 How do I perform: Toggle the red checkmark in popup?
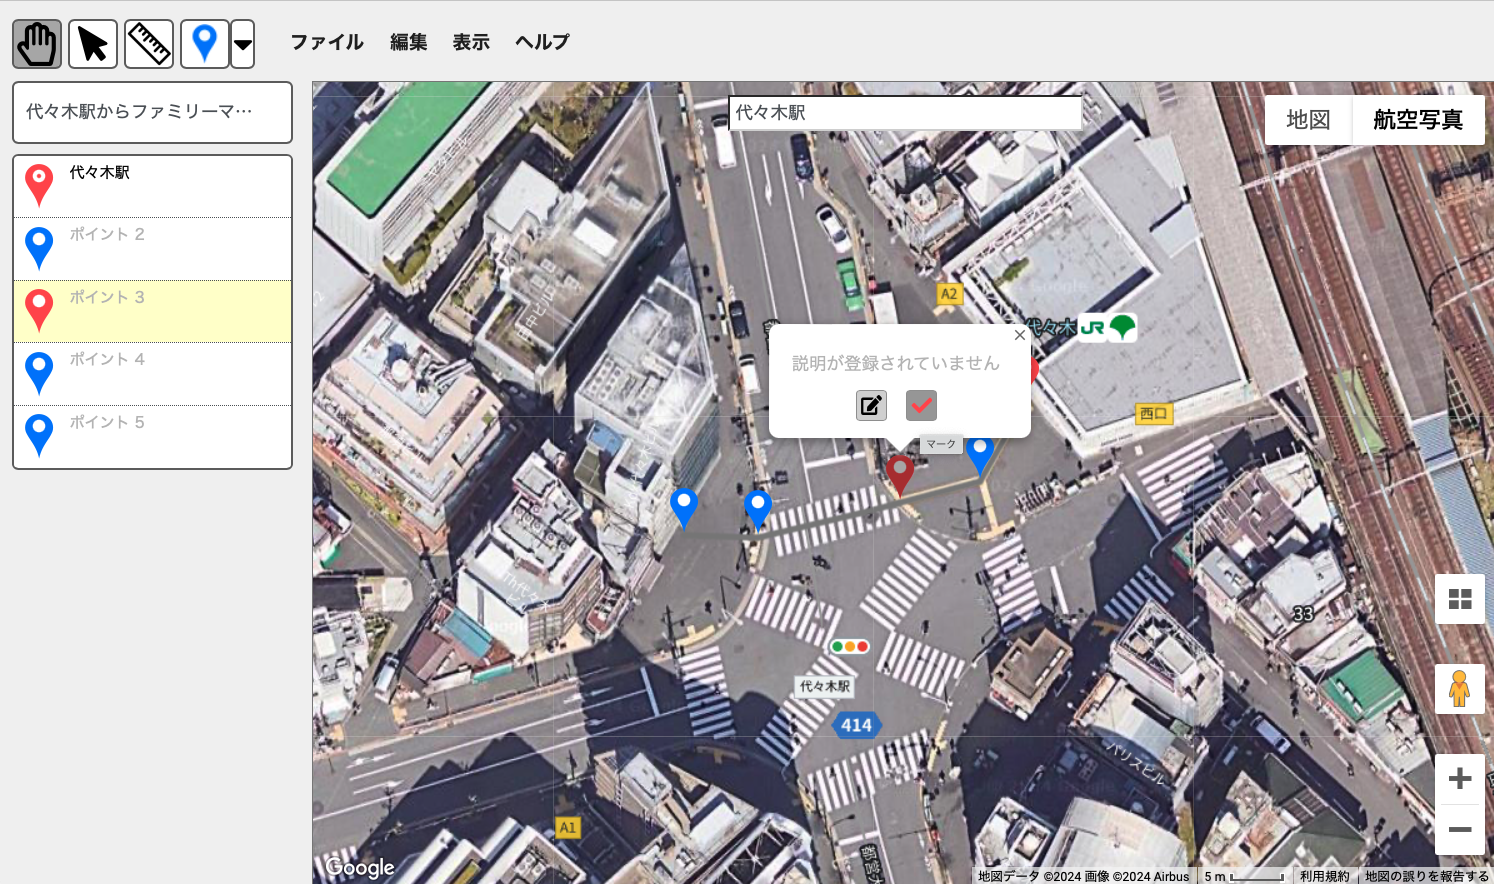click(x=921, y=405)
